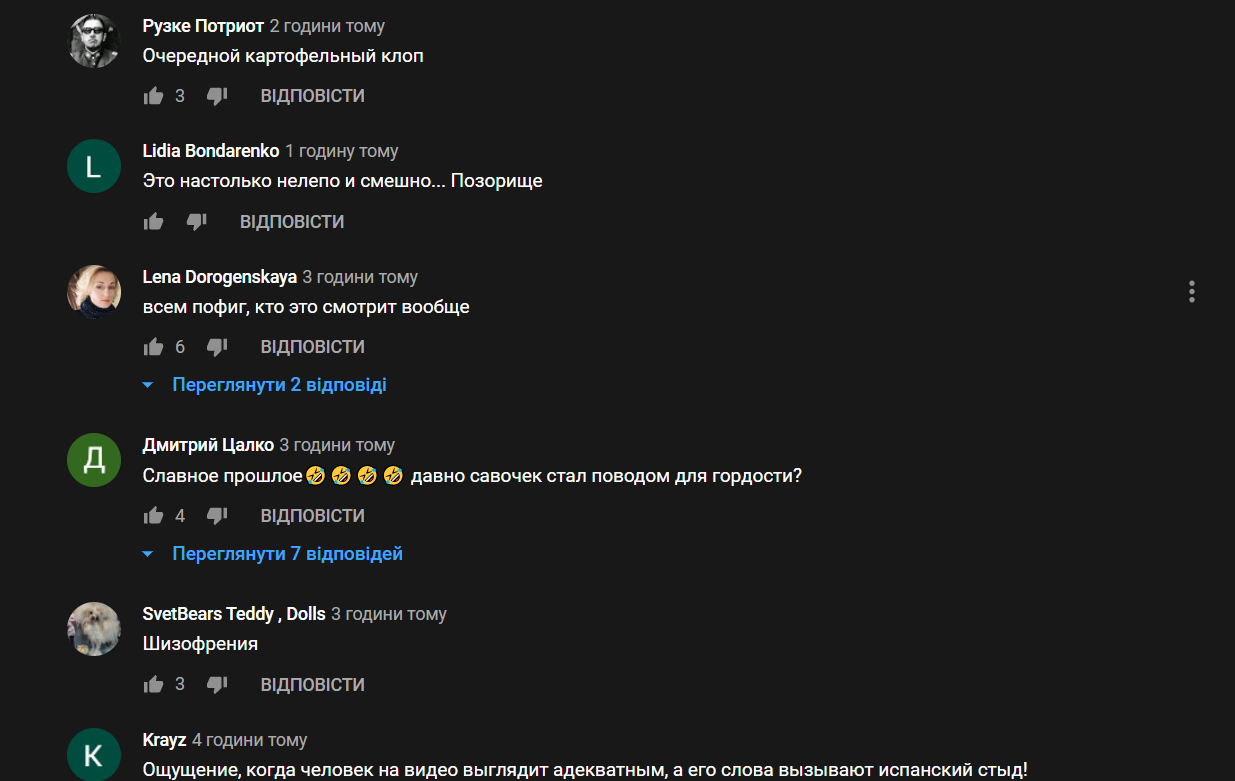Reply to Рузке Потриот's comment
This screenshot has width=1235, height=781.
point(312,96)
